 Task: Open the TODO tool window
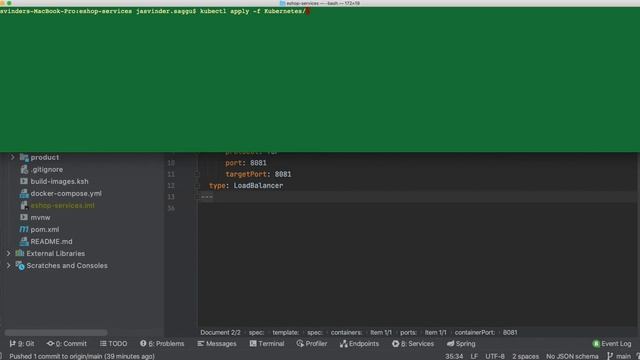click(113, 344)
